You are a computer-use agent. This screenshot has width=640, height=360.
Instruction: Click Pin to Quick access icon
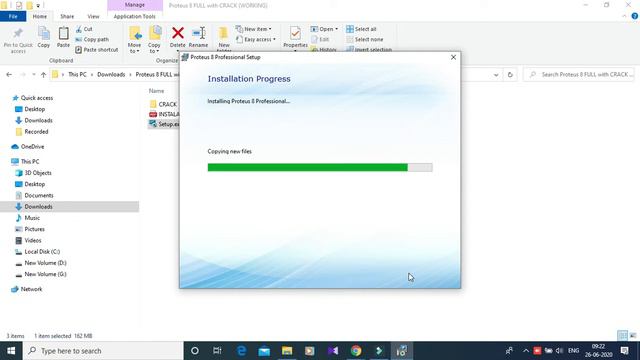(18, 33)
